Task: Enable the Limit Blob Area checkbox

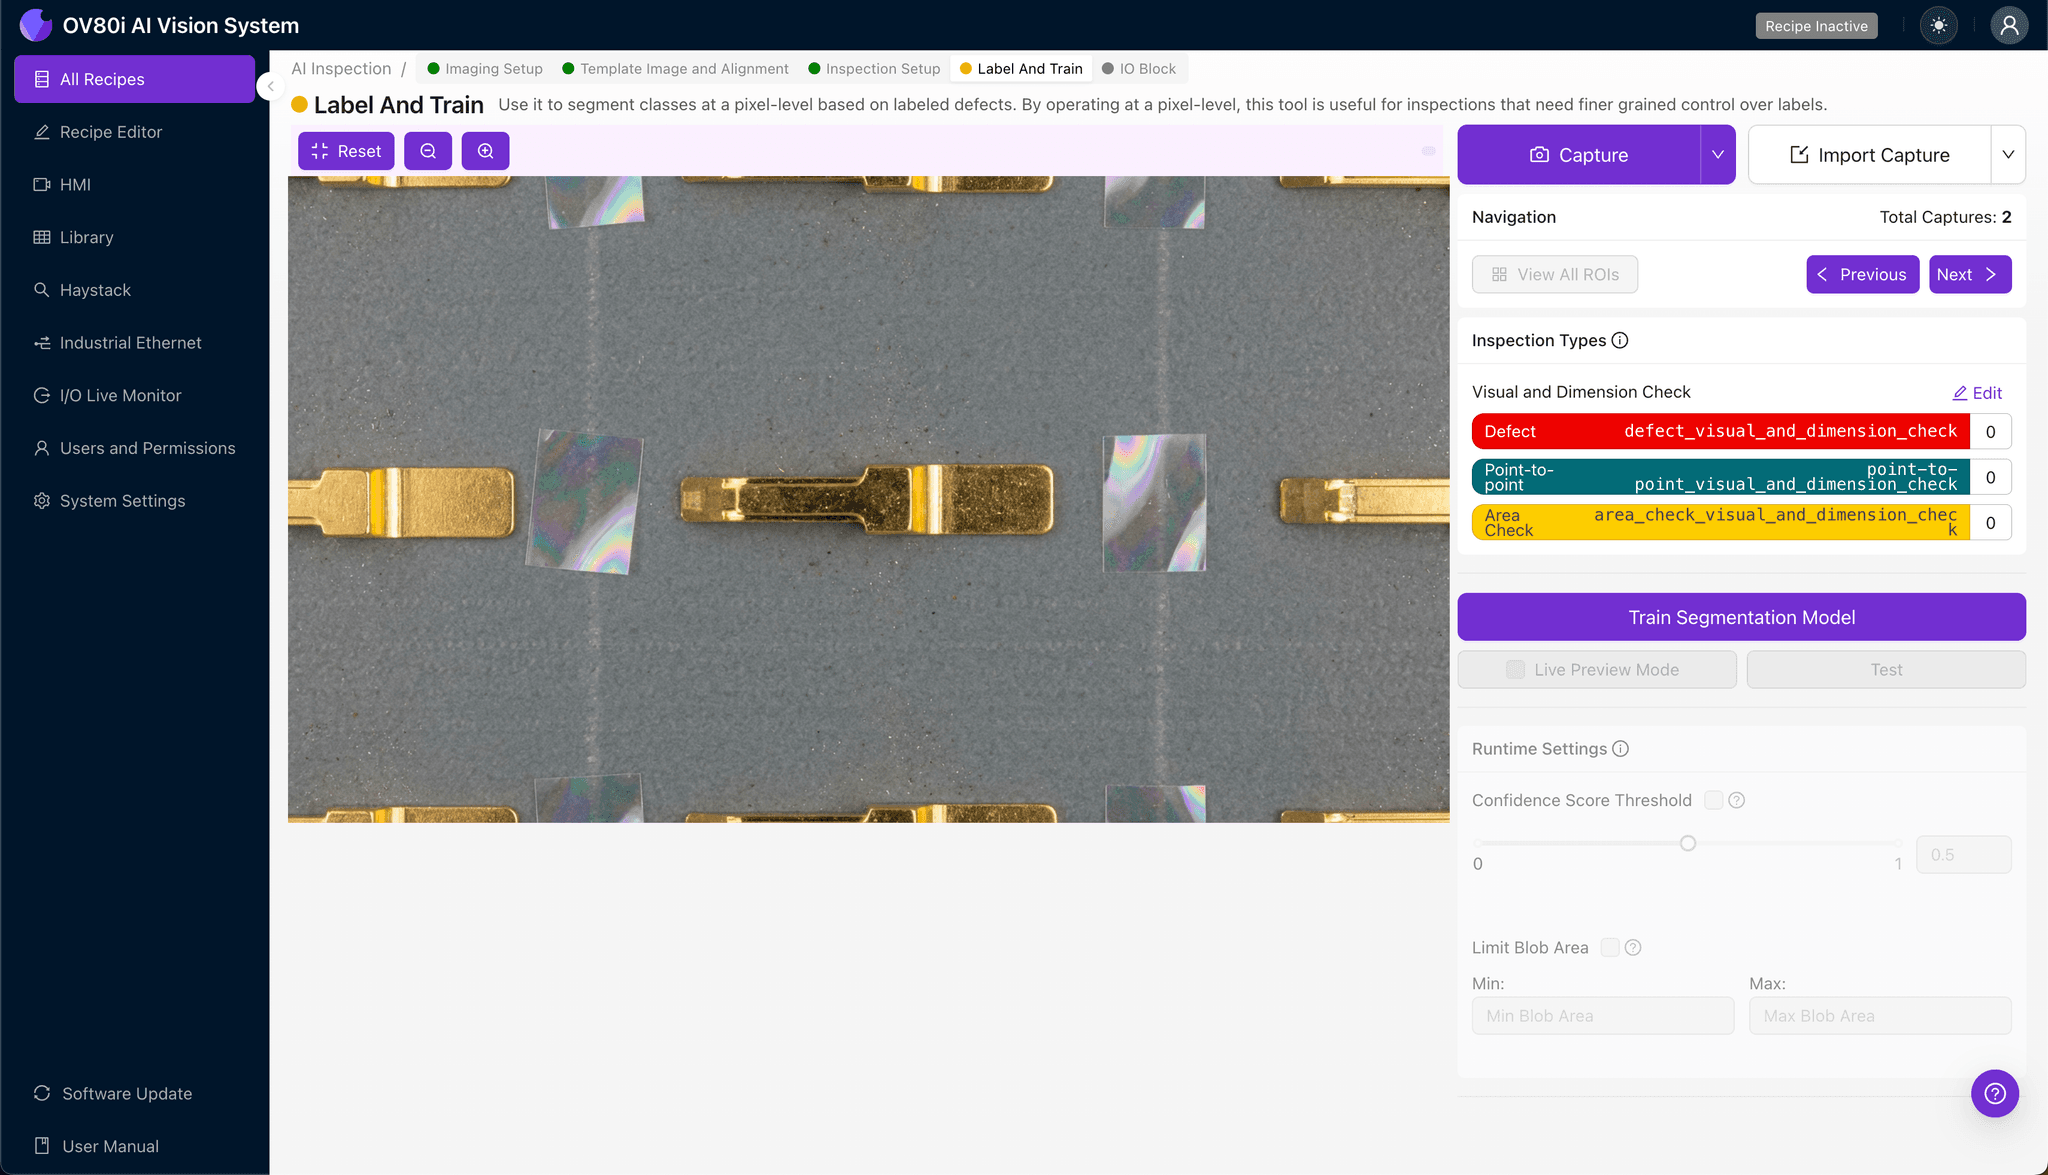Action: point(1610,947)
